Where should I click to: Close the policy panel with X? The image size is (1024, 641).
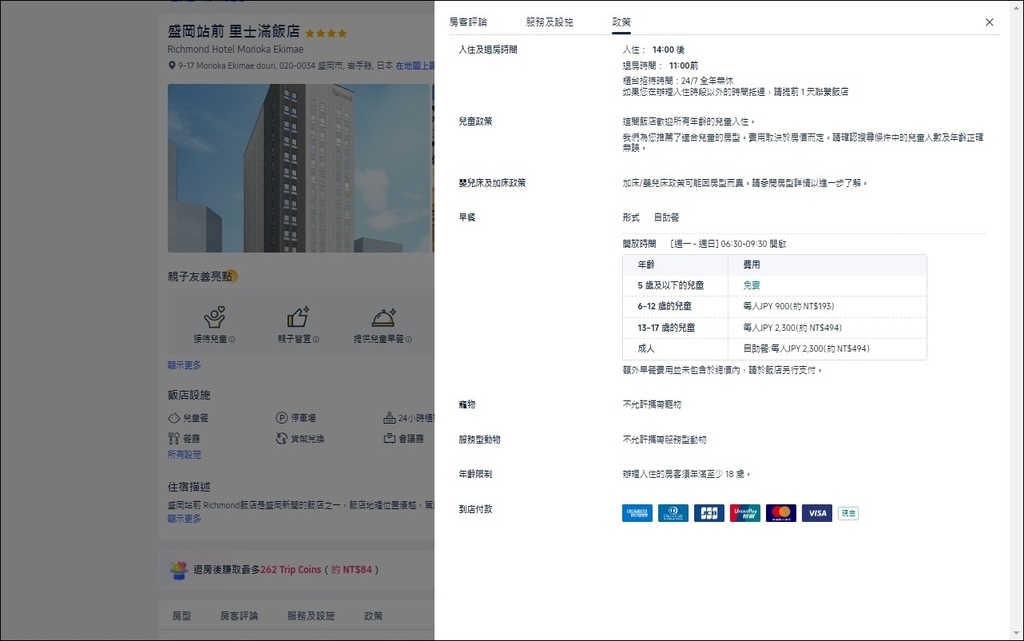pos(989,22)
